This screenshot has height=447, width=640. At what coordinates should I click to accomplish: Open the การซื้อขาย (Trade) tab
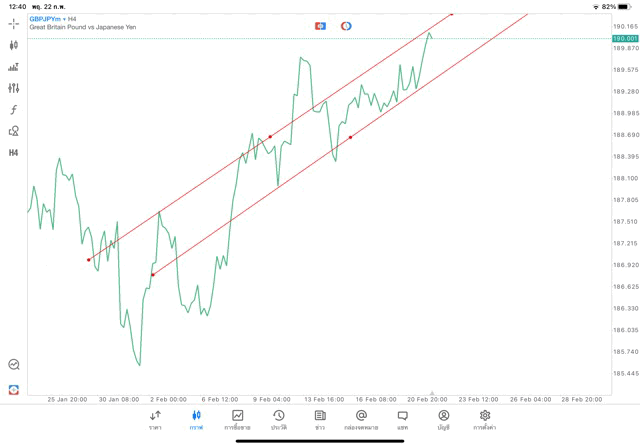coord(237,419)
